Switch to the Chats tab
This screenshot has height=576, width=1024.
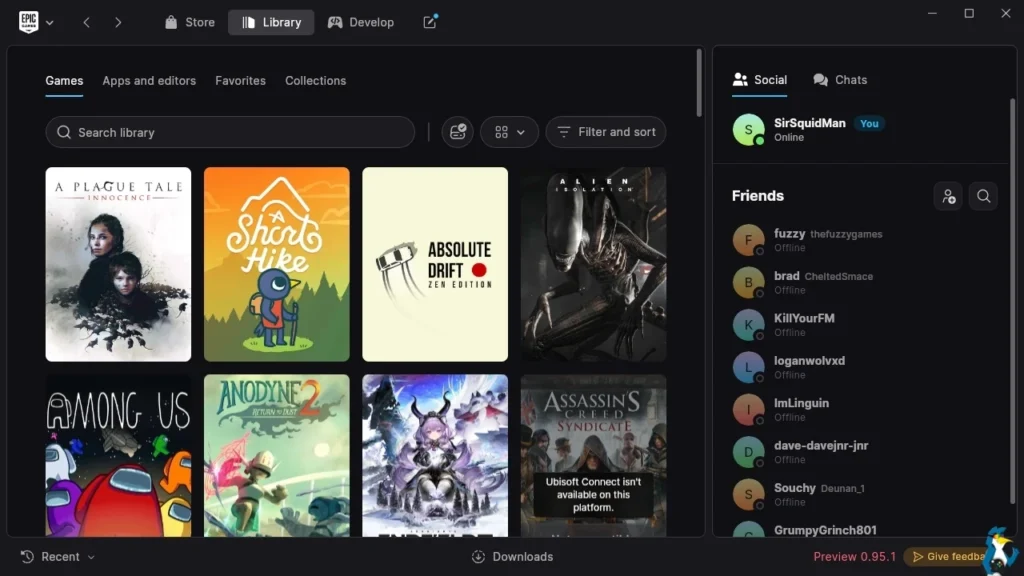pyautogui.click(x=840, y=80)
